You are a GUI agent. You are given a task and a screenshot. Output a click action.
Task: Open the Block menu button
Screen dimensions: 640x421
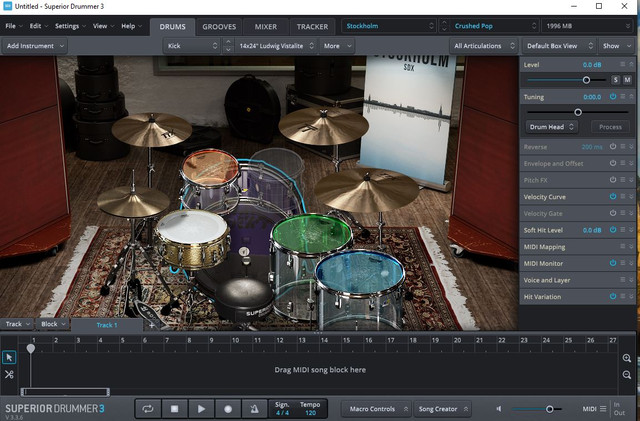pos(53,324)
